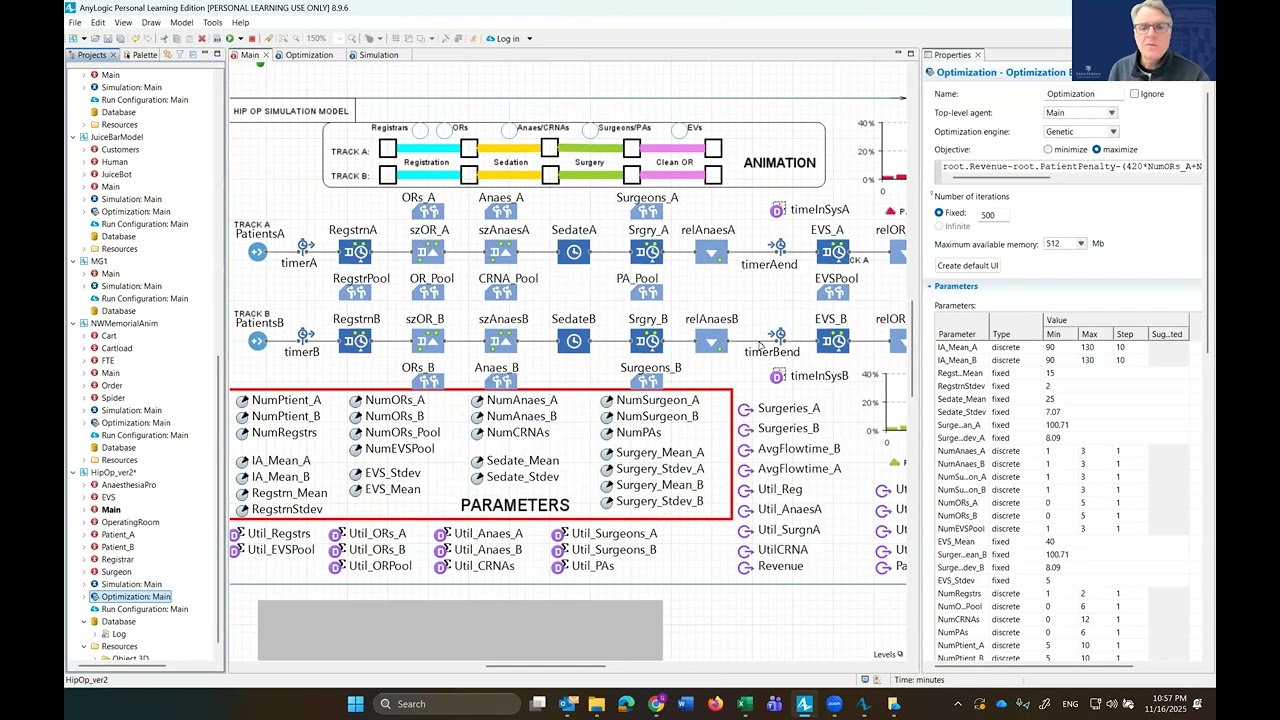Select the CRNA_Pool resource pool icon
Screen dimensions: 1280x720
click(500, 293)
